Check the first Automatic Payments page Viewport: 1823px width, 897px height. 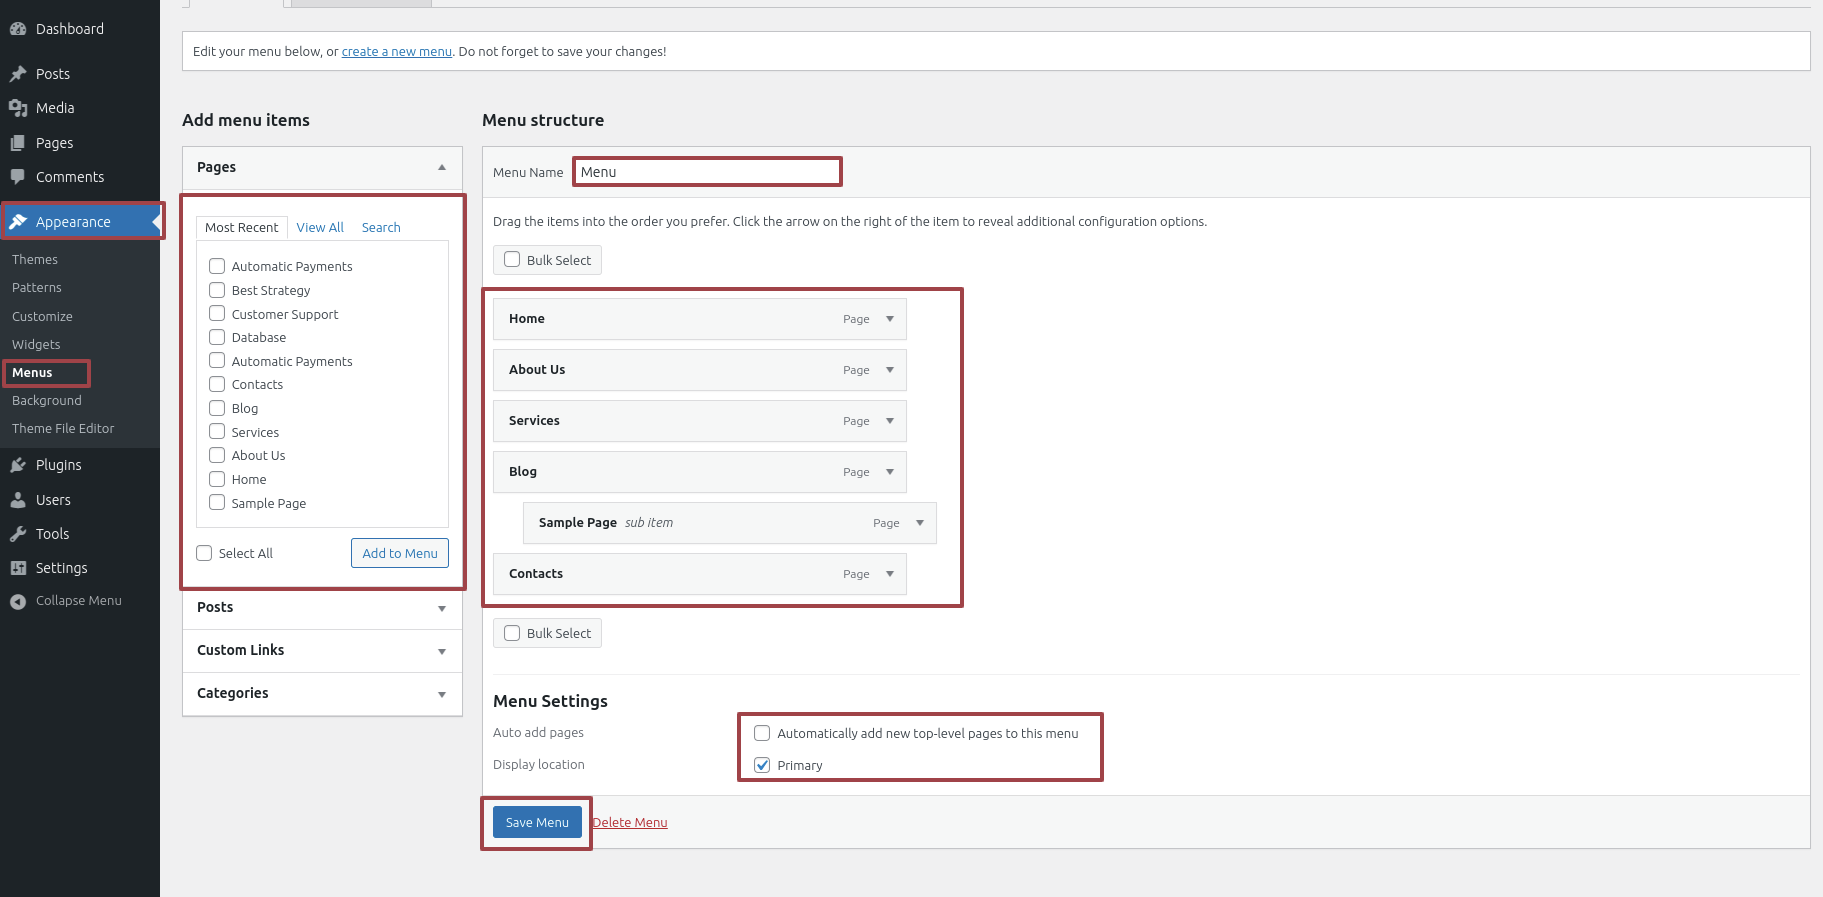217,266
